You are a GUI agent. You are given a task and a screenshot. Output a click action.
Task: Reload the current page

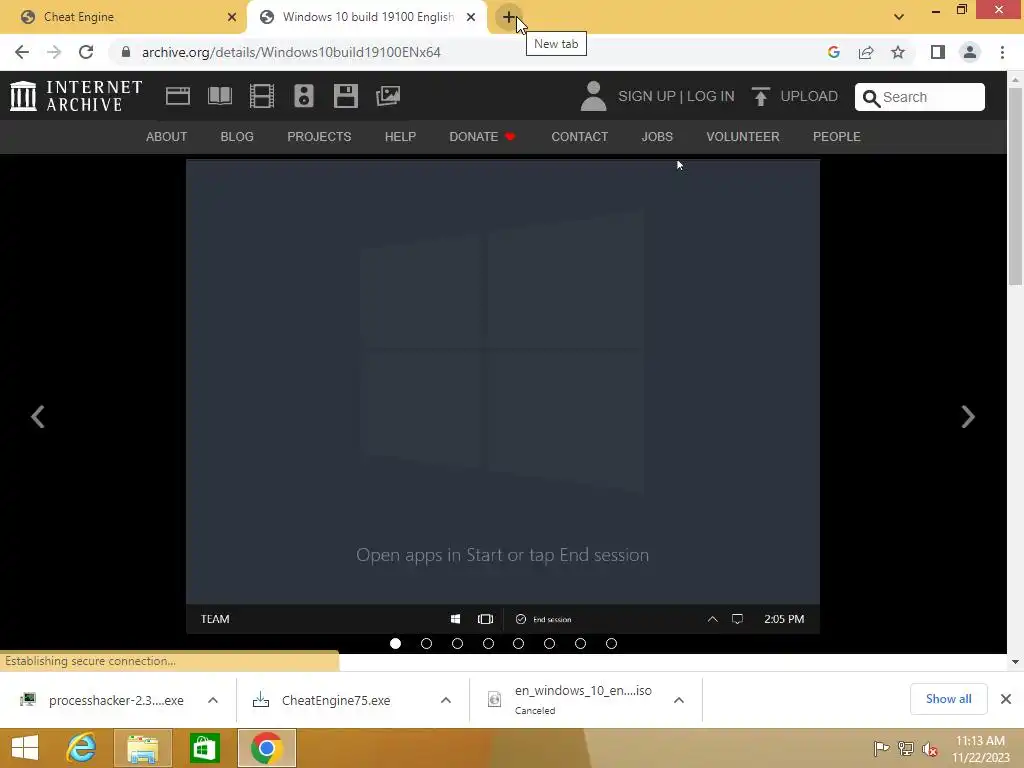(x=86, y=52)
